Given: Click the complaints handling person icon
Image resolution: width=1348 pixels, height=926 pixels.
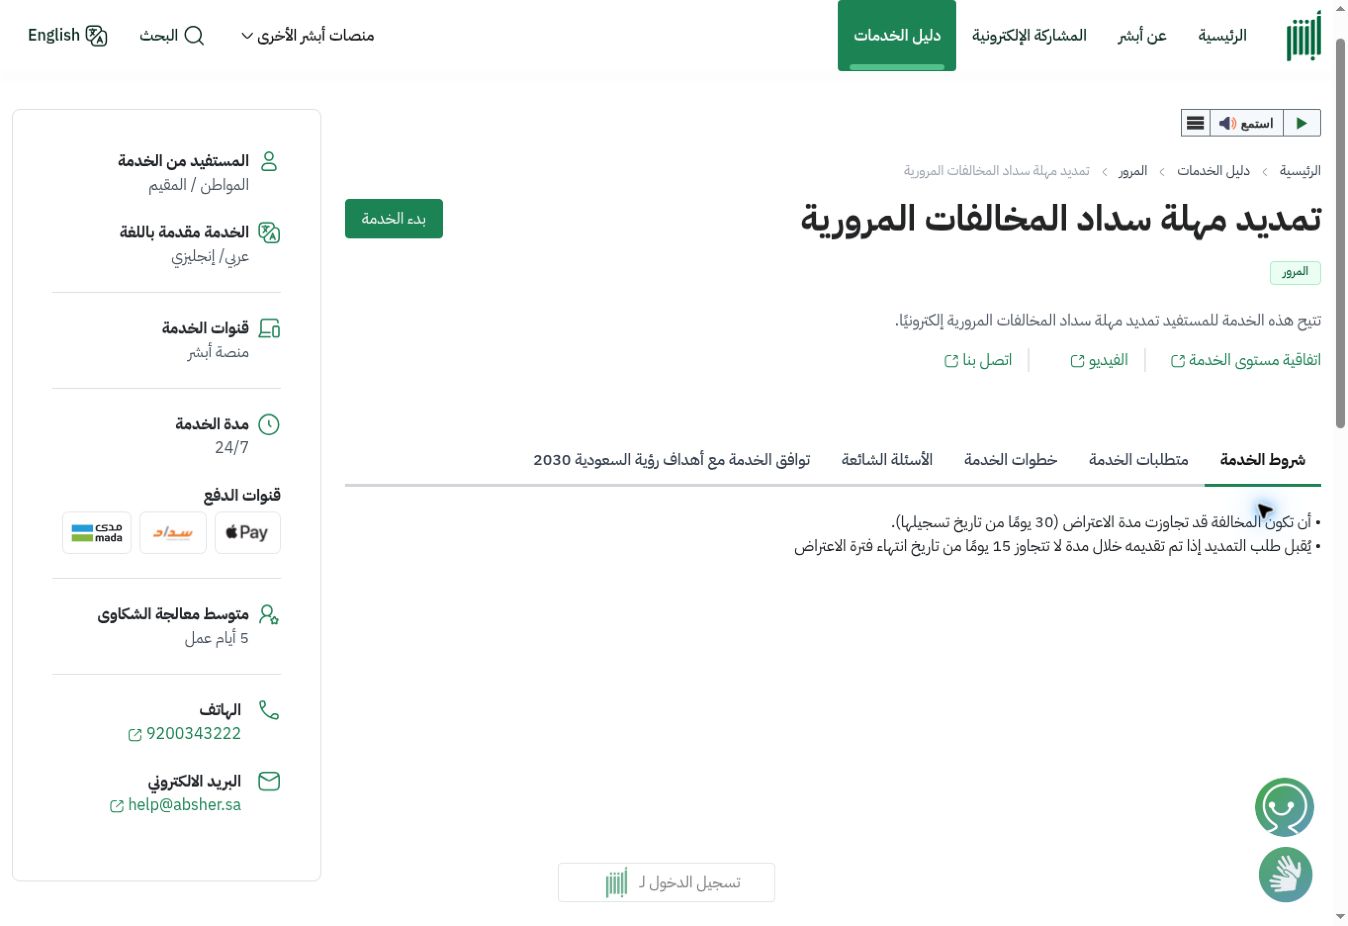Looking at the screenshot, I should coord(269,614).
